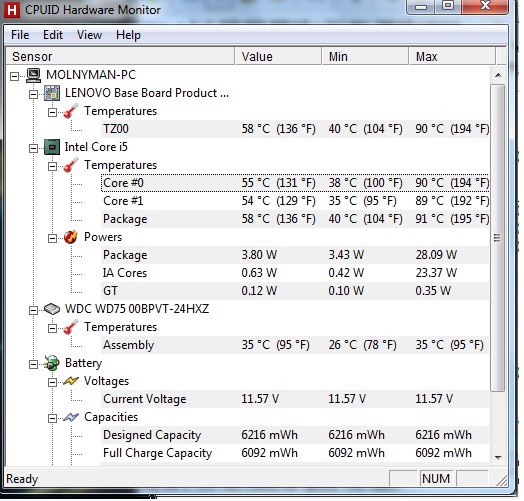Collapse the Intel Core i5 node
524x501 pixels.
point(33,148)
